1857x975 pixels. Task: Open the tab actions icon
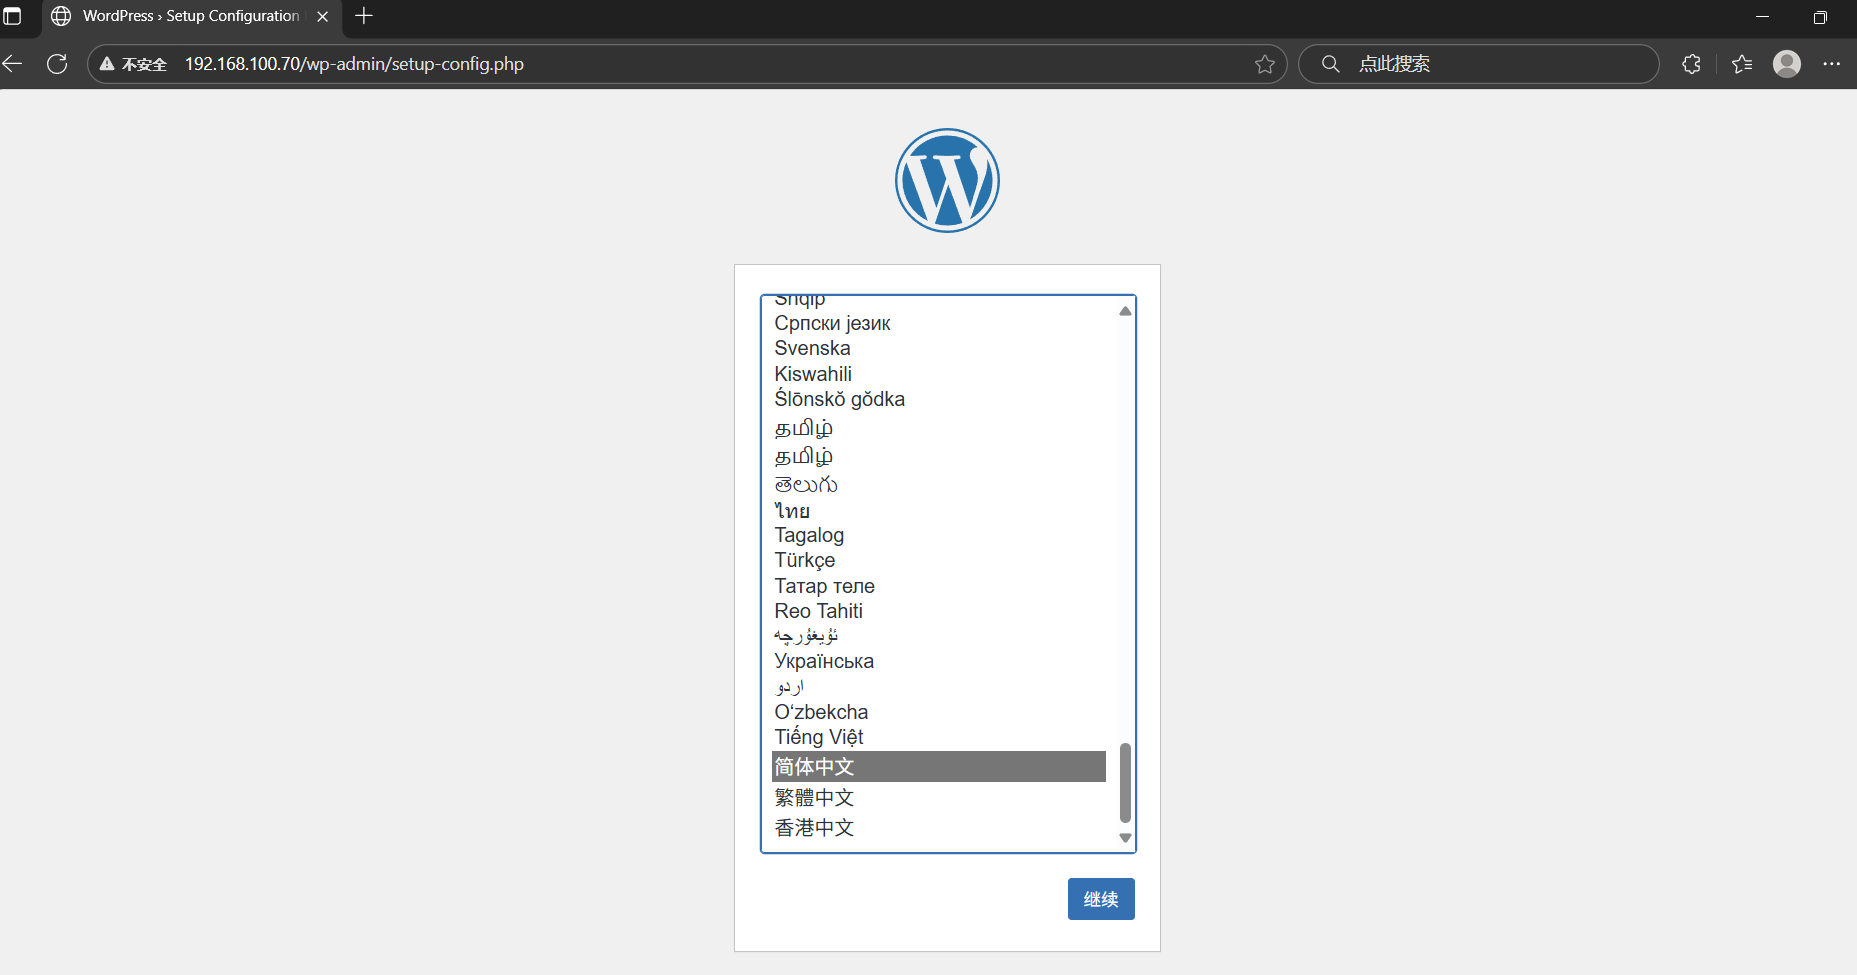point(12,16)
